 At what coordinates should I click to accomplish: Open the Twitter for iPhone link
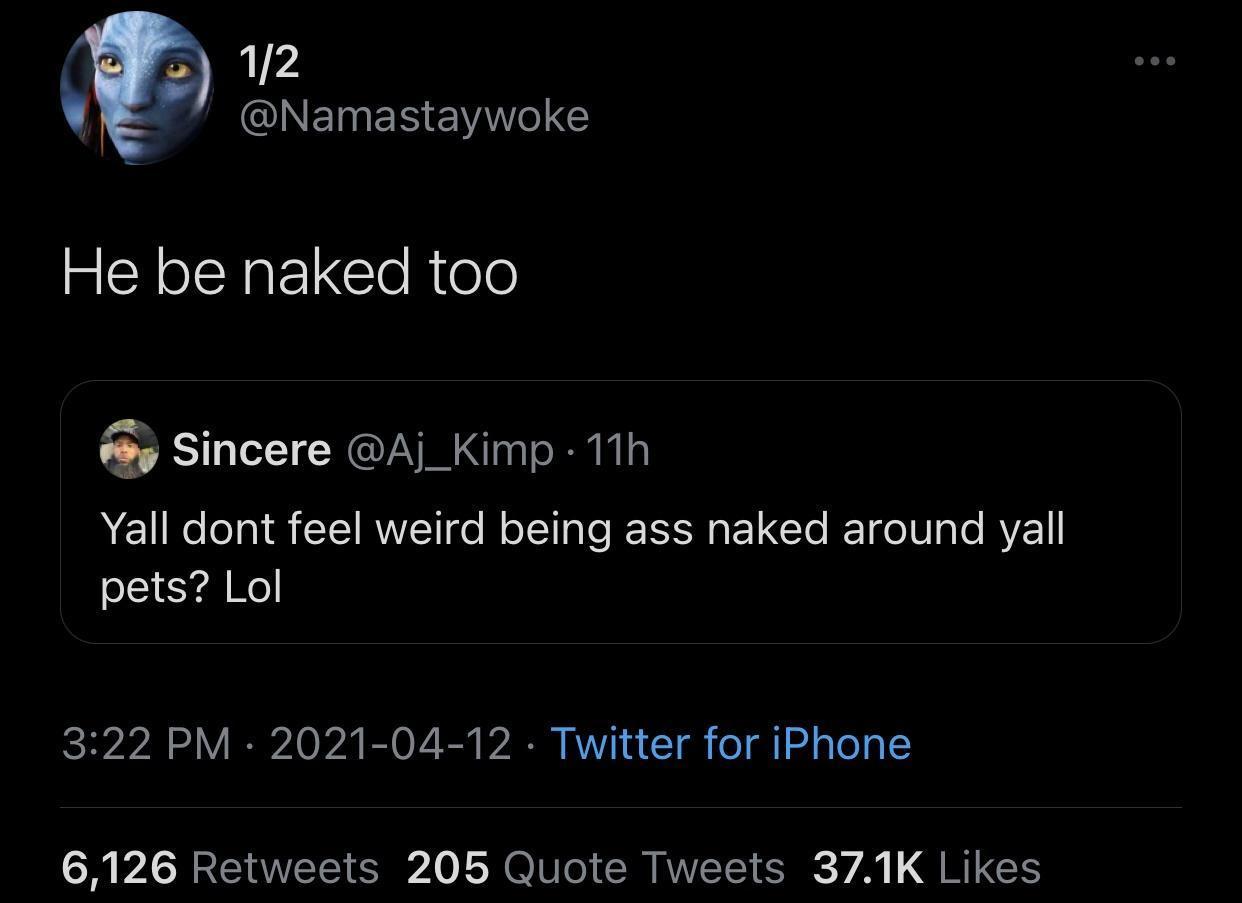coord(730,744)
